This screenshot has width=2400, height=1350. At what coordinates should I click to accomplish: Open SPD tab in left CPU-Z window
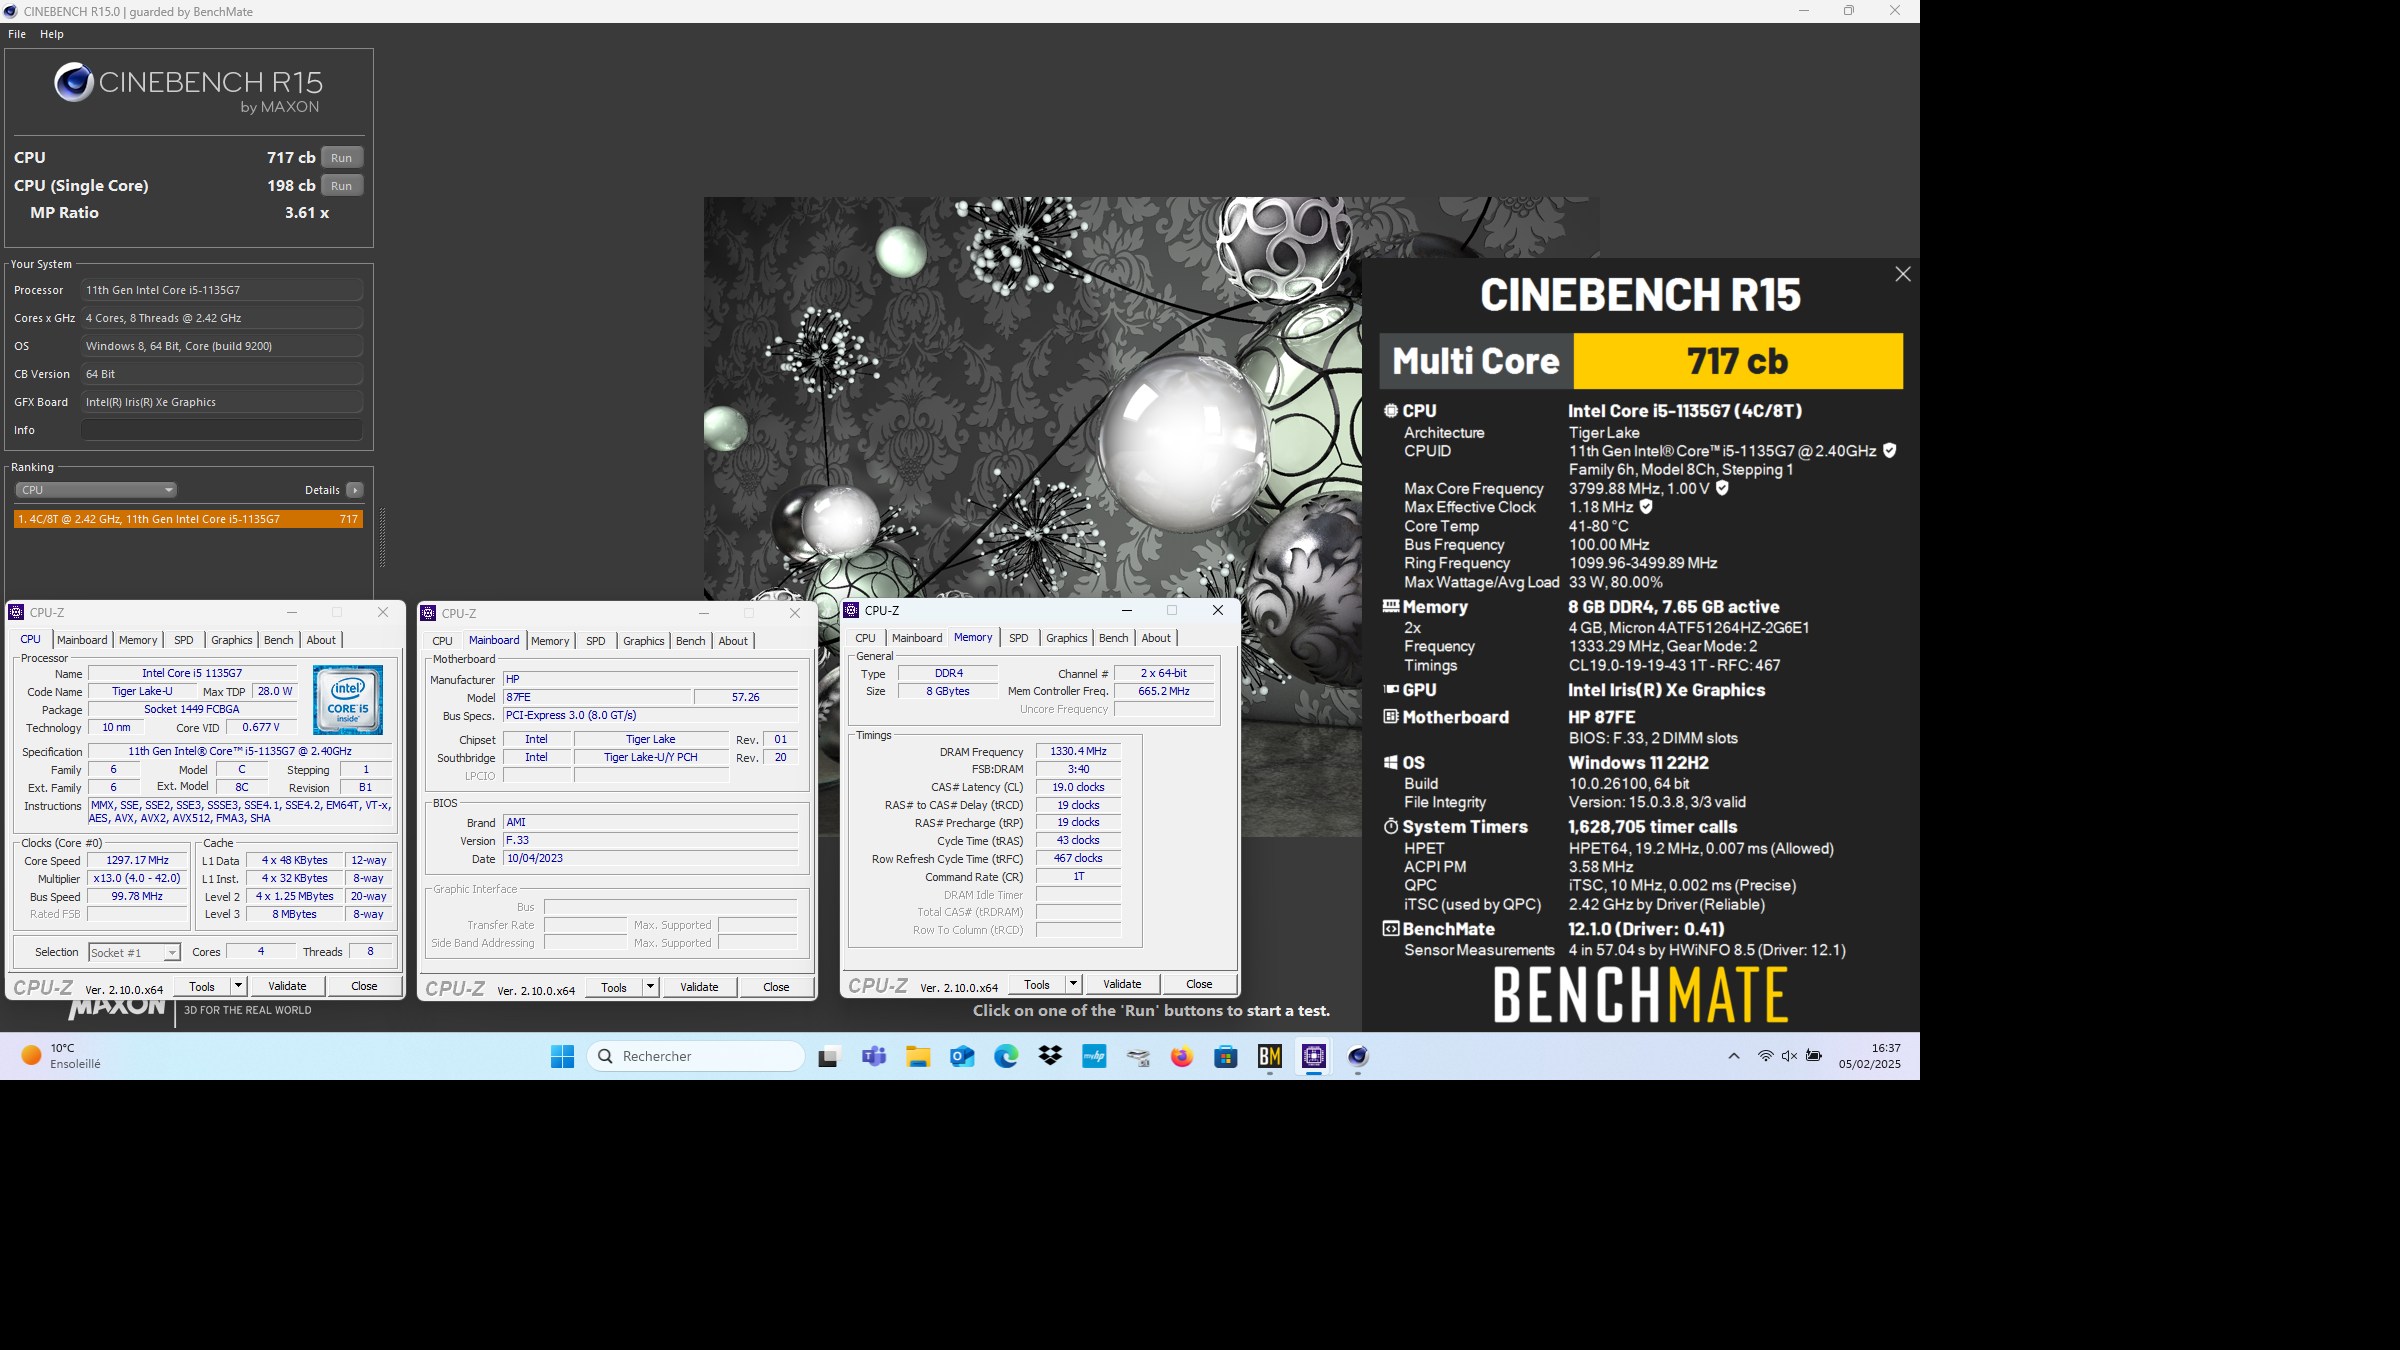coord(183,640)
